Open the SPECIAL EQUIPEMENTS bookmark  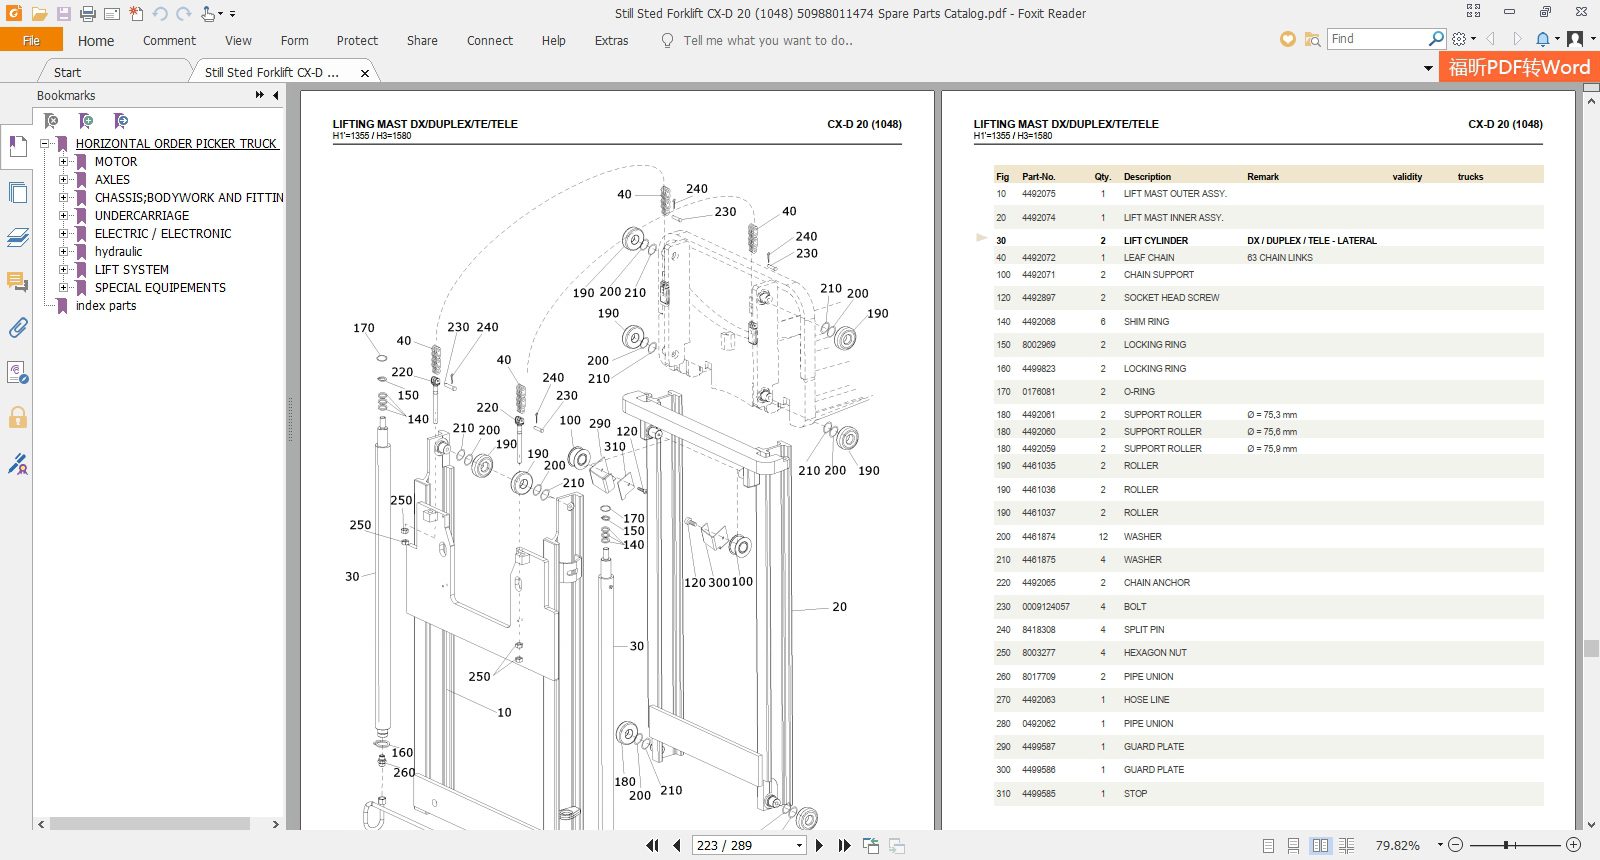tap(160, 287)
